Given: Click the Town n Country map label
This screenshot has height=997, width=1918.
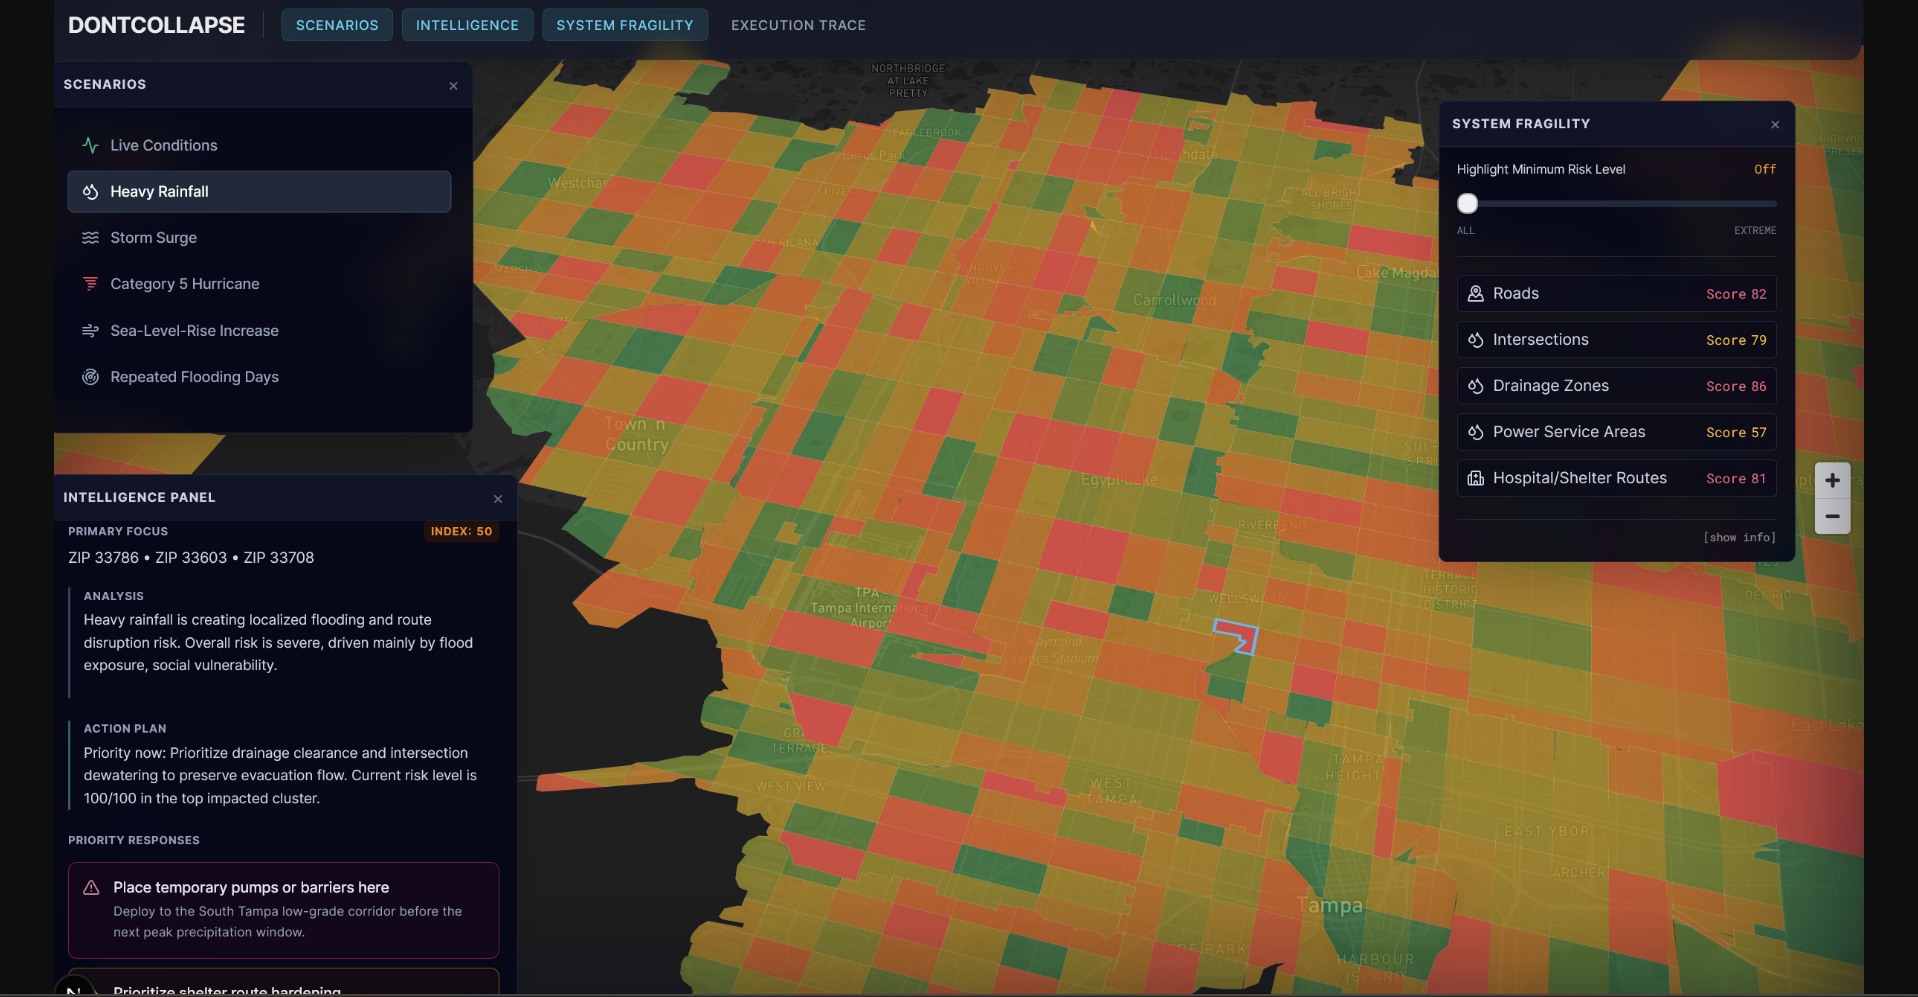Looking at the screenshot, I should (x=636, y=434).
